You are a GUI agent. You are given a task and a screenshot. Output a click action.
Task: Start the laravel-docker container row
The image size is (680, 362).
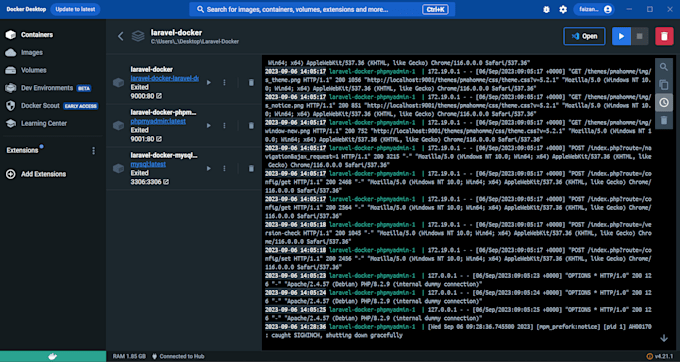pyautogui.click(x=209, y=82)
